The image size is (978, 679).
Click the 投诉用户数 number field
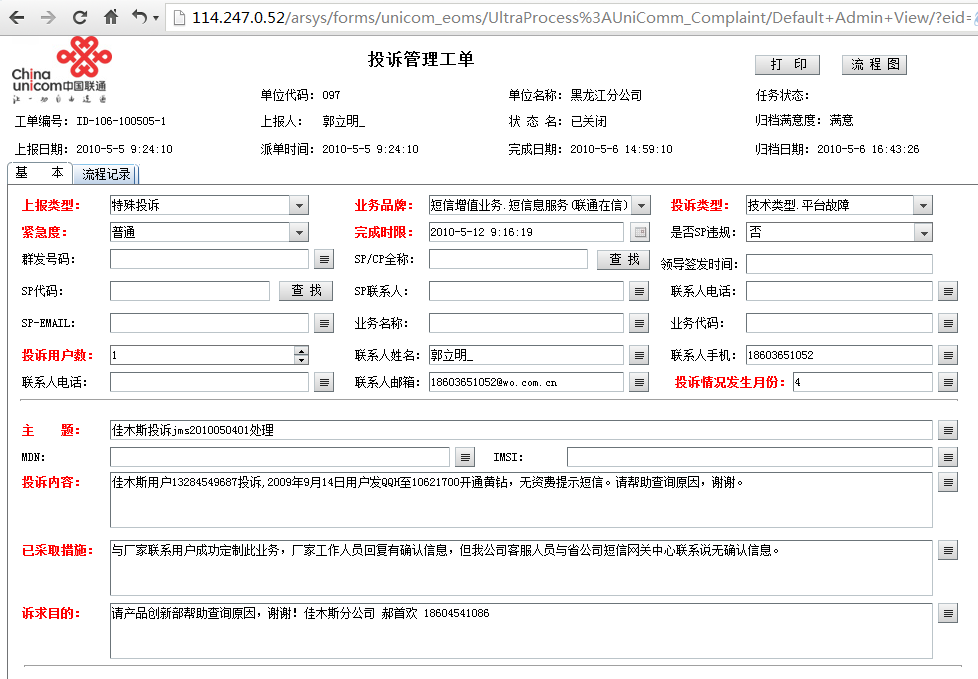202,355
